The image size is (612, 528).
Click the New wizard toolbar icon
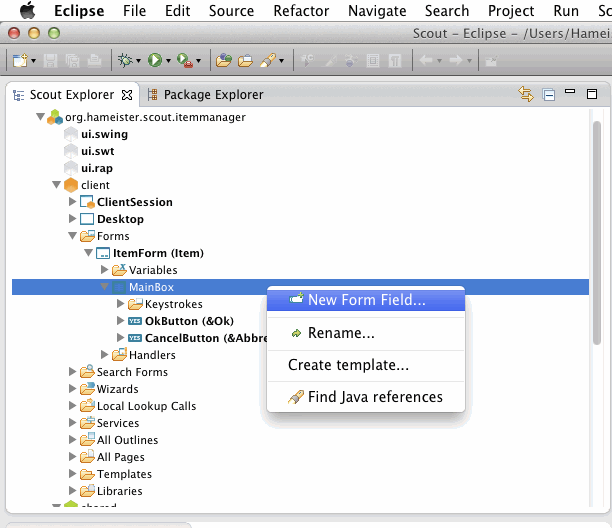(x=19, y=60)
